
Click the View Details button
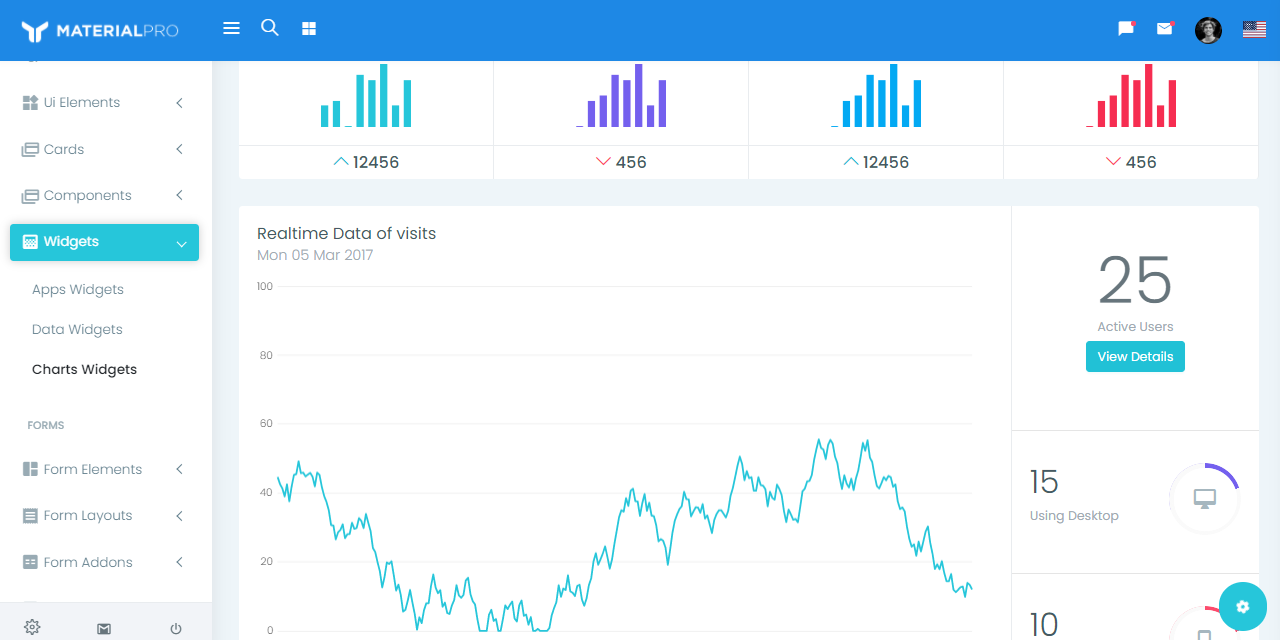tap(1135, 357)
